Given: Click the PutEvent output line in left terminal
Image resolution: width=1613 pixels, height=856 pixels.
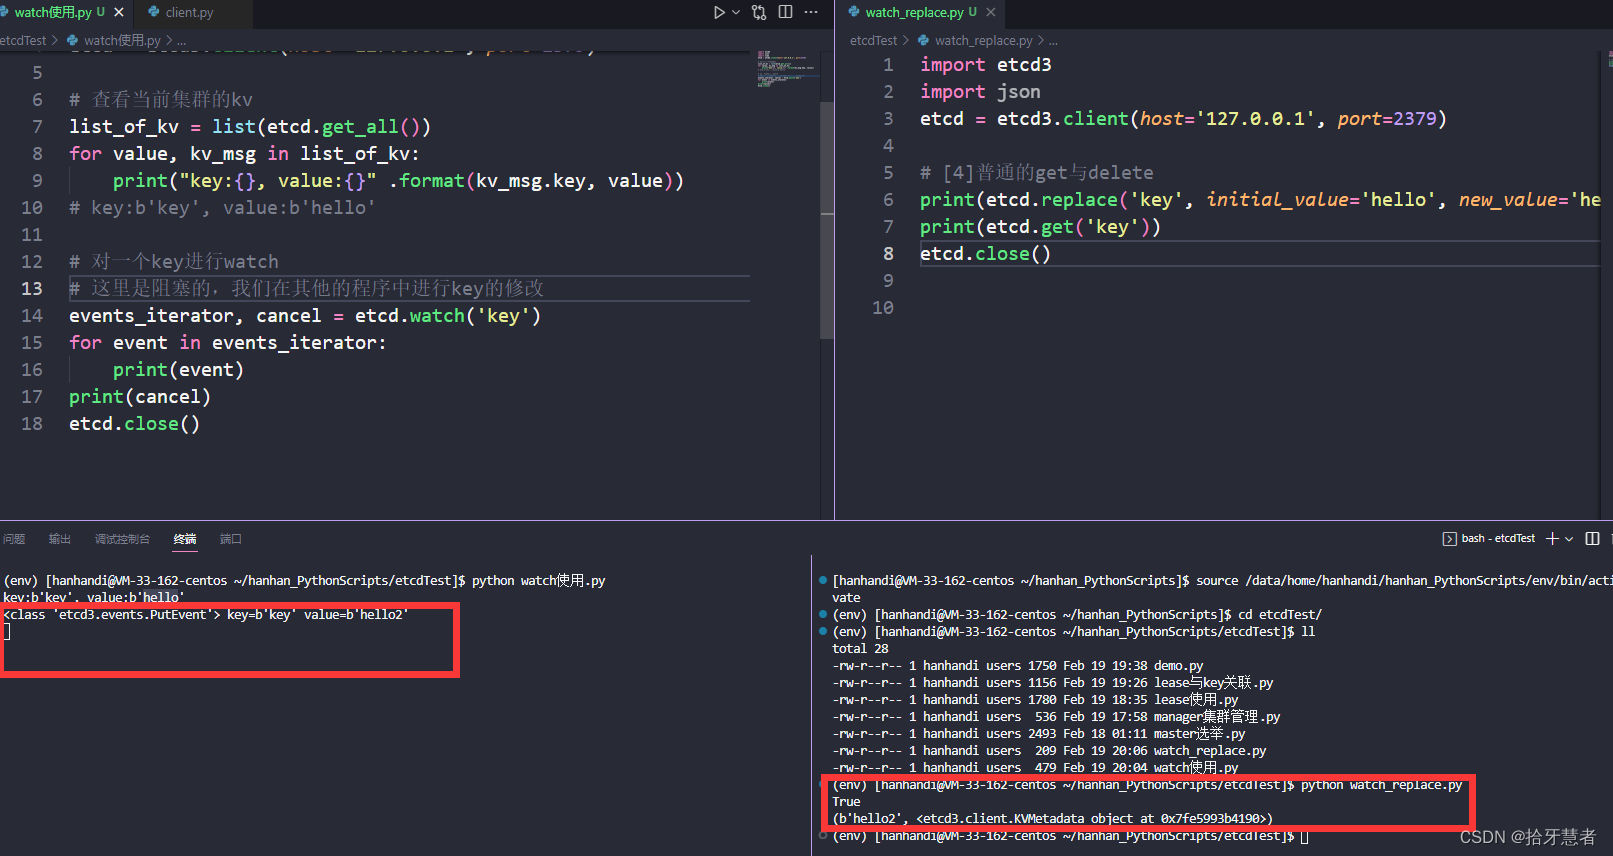Looking at the screenshot, I should (x=206, y=615).
